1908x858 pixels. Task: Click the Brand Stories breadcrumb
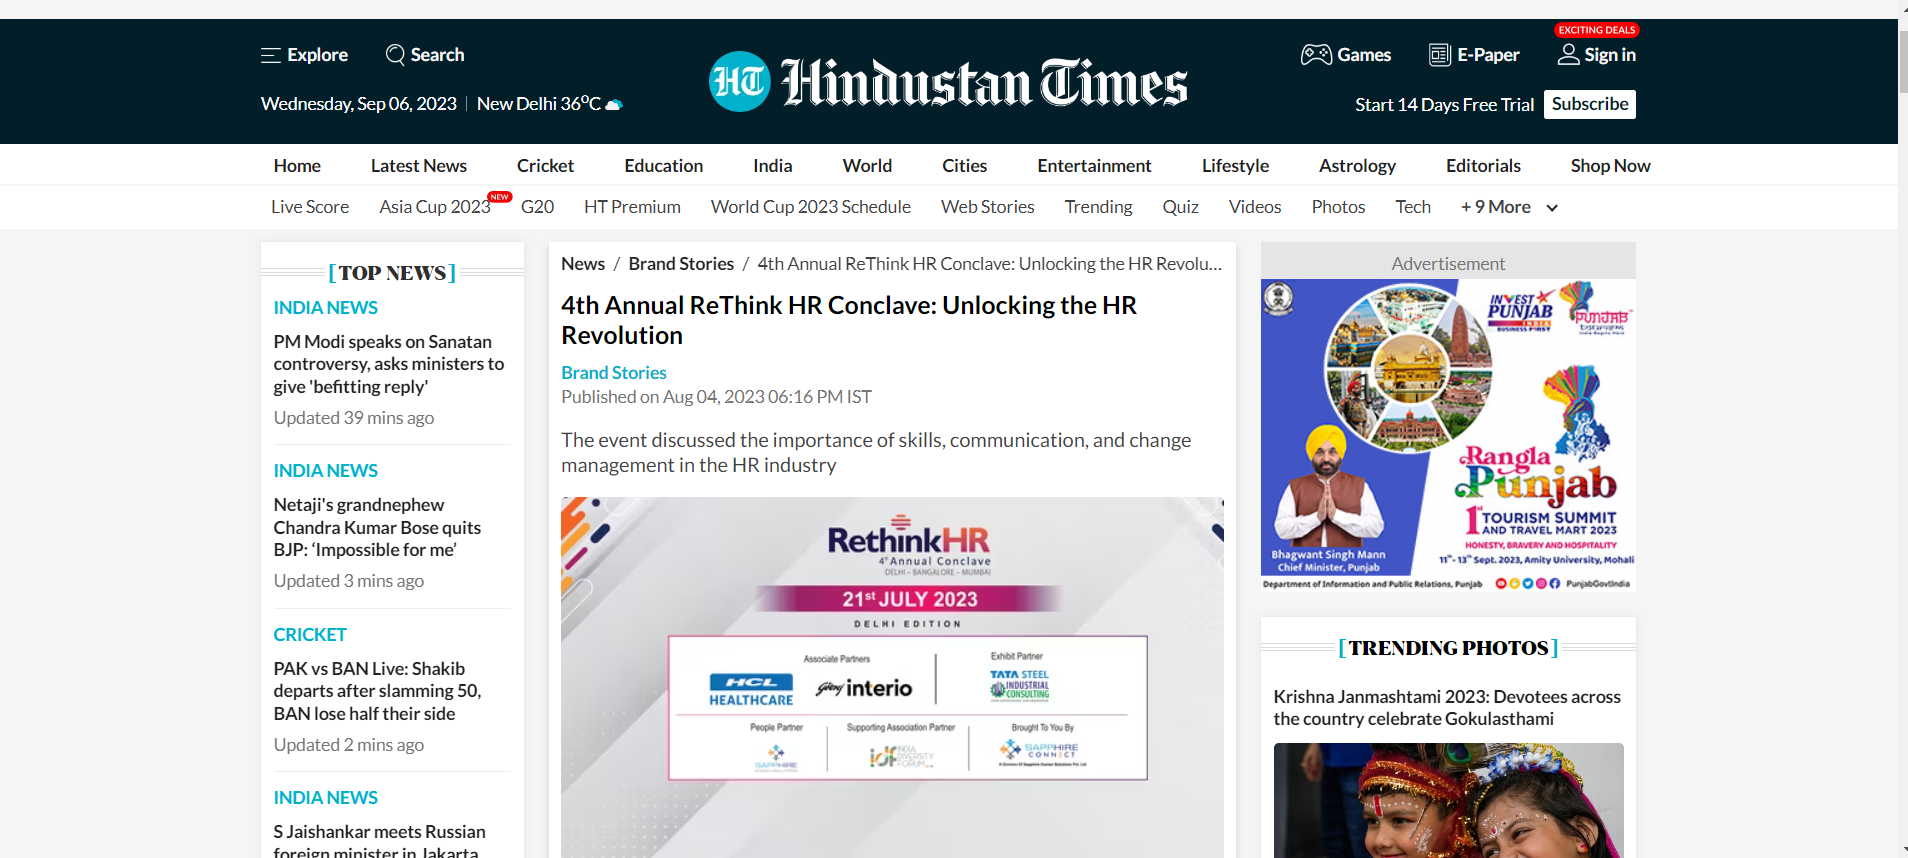tap(681, 264)
